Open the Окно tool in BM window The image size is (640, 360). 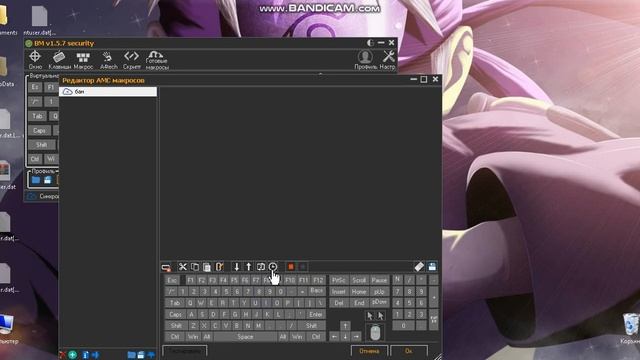point(35,60)
